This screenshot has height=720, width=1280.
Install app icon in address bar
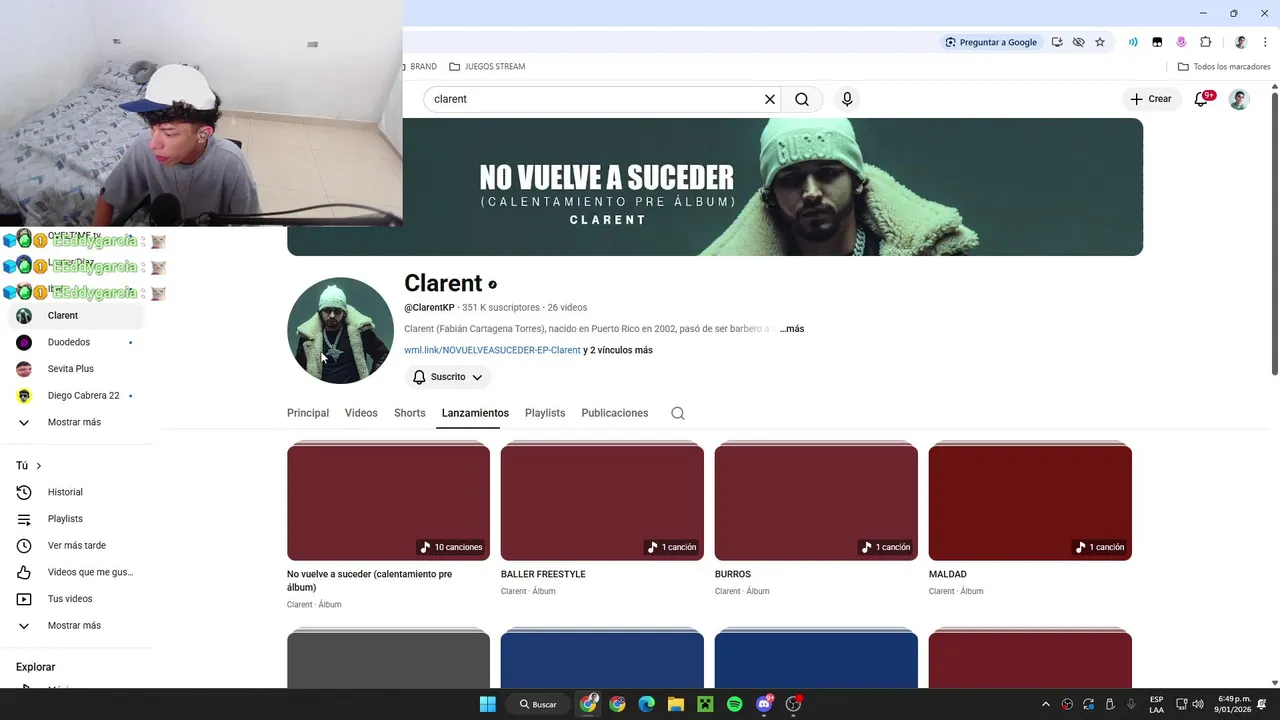(1057, 42)
